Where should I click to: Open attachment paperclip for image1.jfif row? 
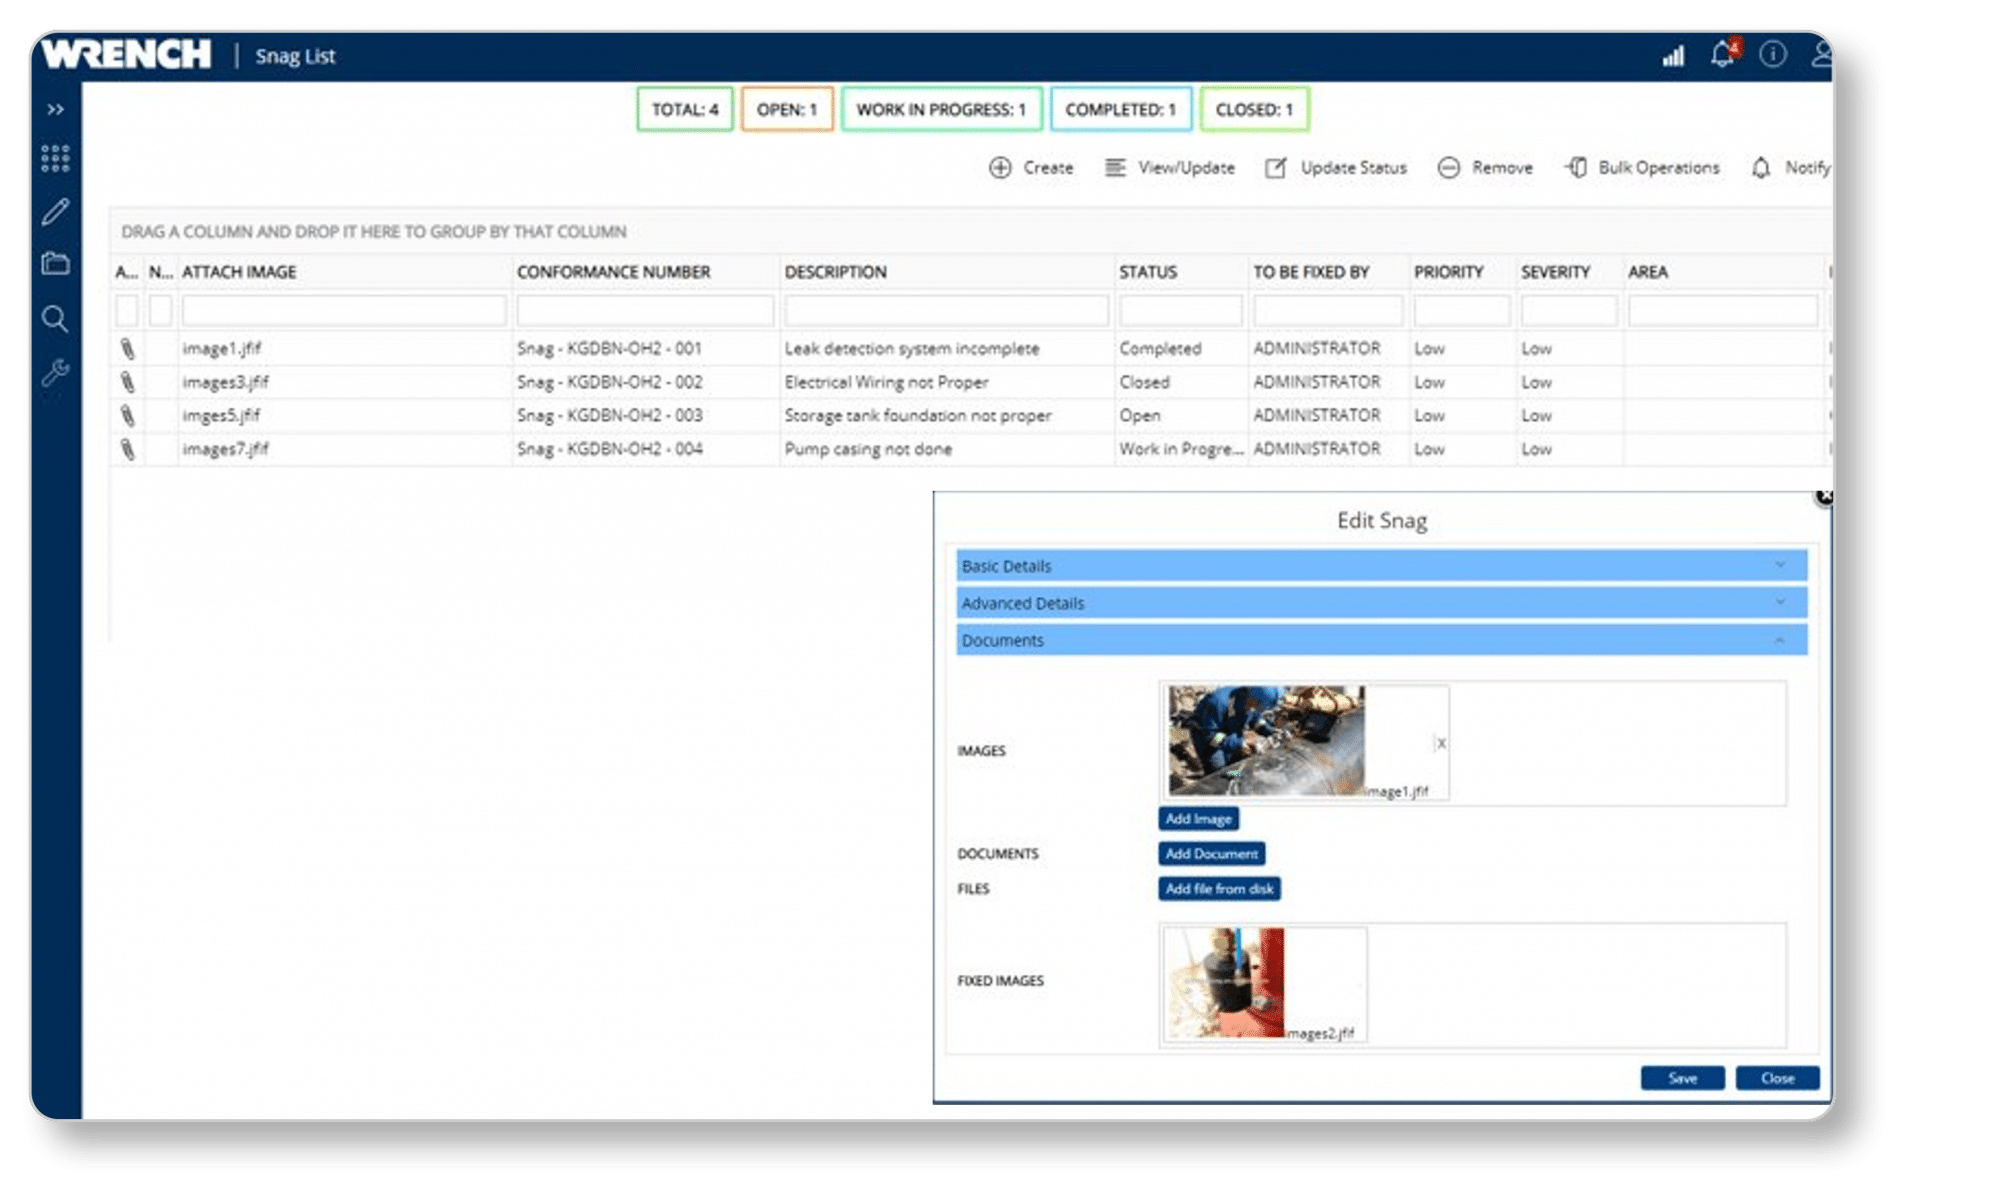click(127, 349)
